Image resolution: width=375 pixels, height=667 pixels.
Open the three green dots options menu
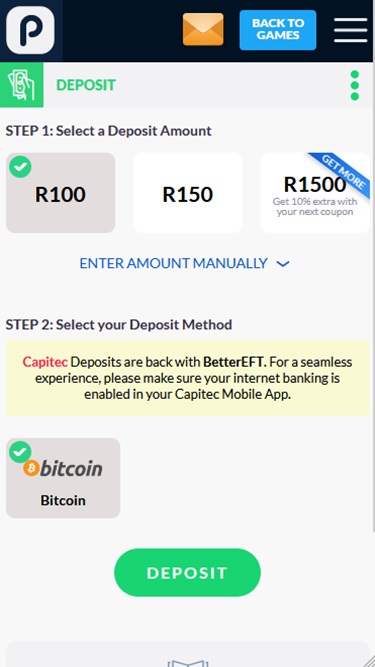pos(355,86)
